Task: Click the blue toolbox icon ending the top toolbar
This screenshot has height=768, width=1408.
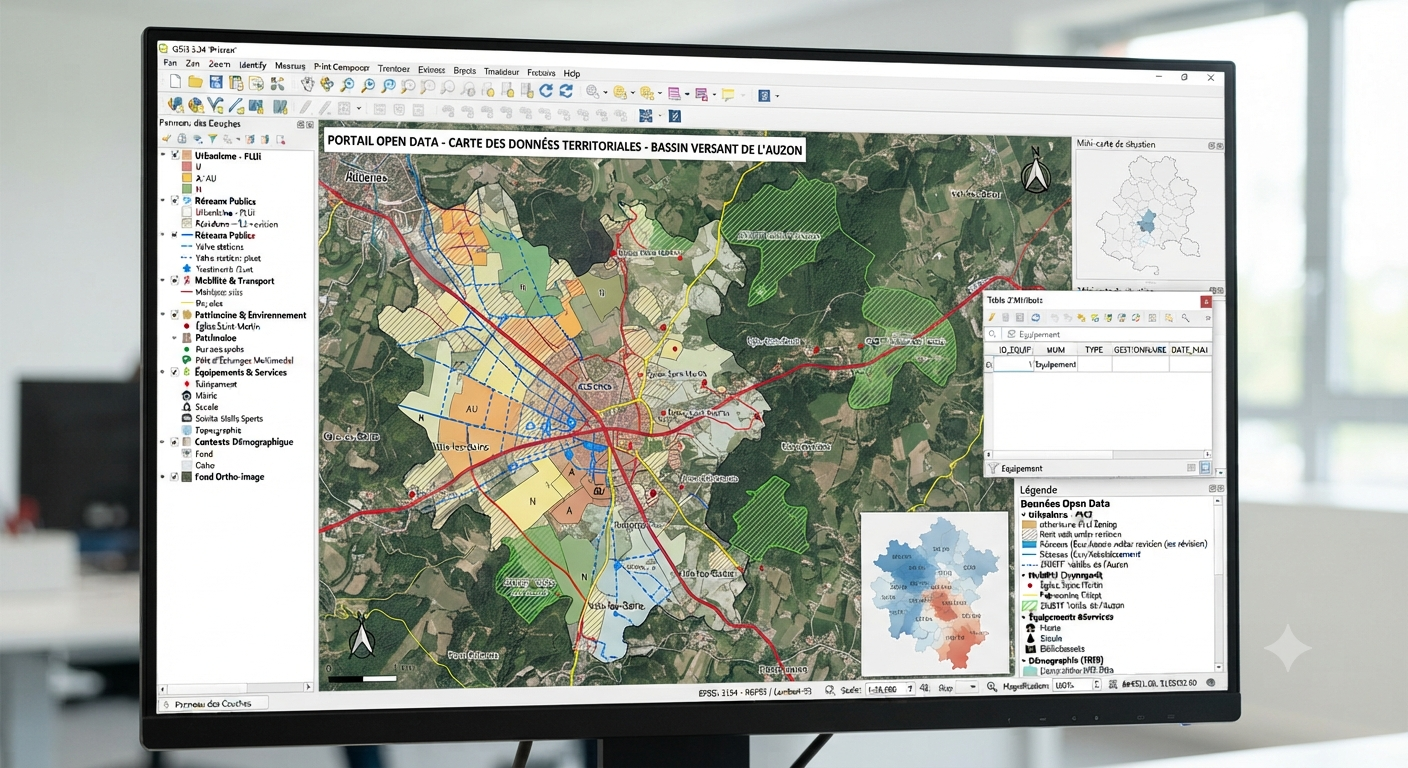Action: coord(764,95)
